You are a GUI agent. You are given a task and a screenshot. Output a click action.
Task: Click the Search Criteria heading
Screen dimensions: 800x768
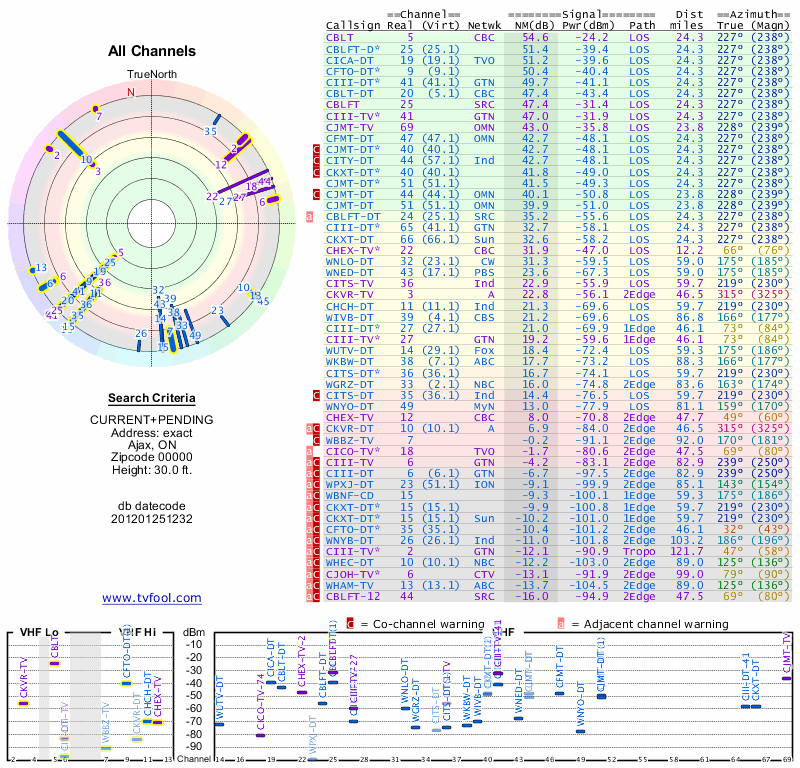coord(152,399)
